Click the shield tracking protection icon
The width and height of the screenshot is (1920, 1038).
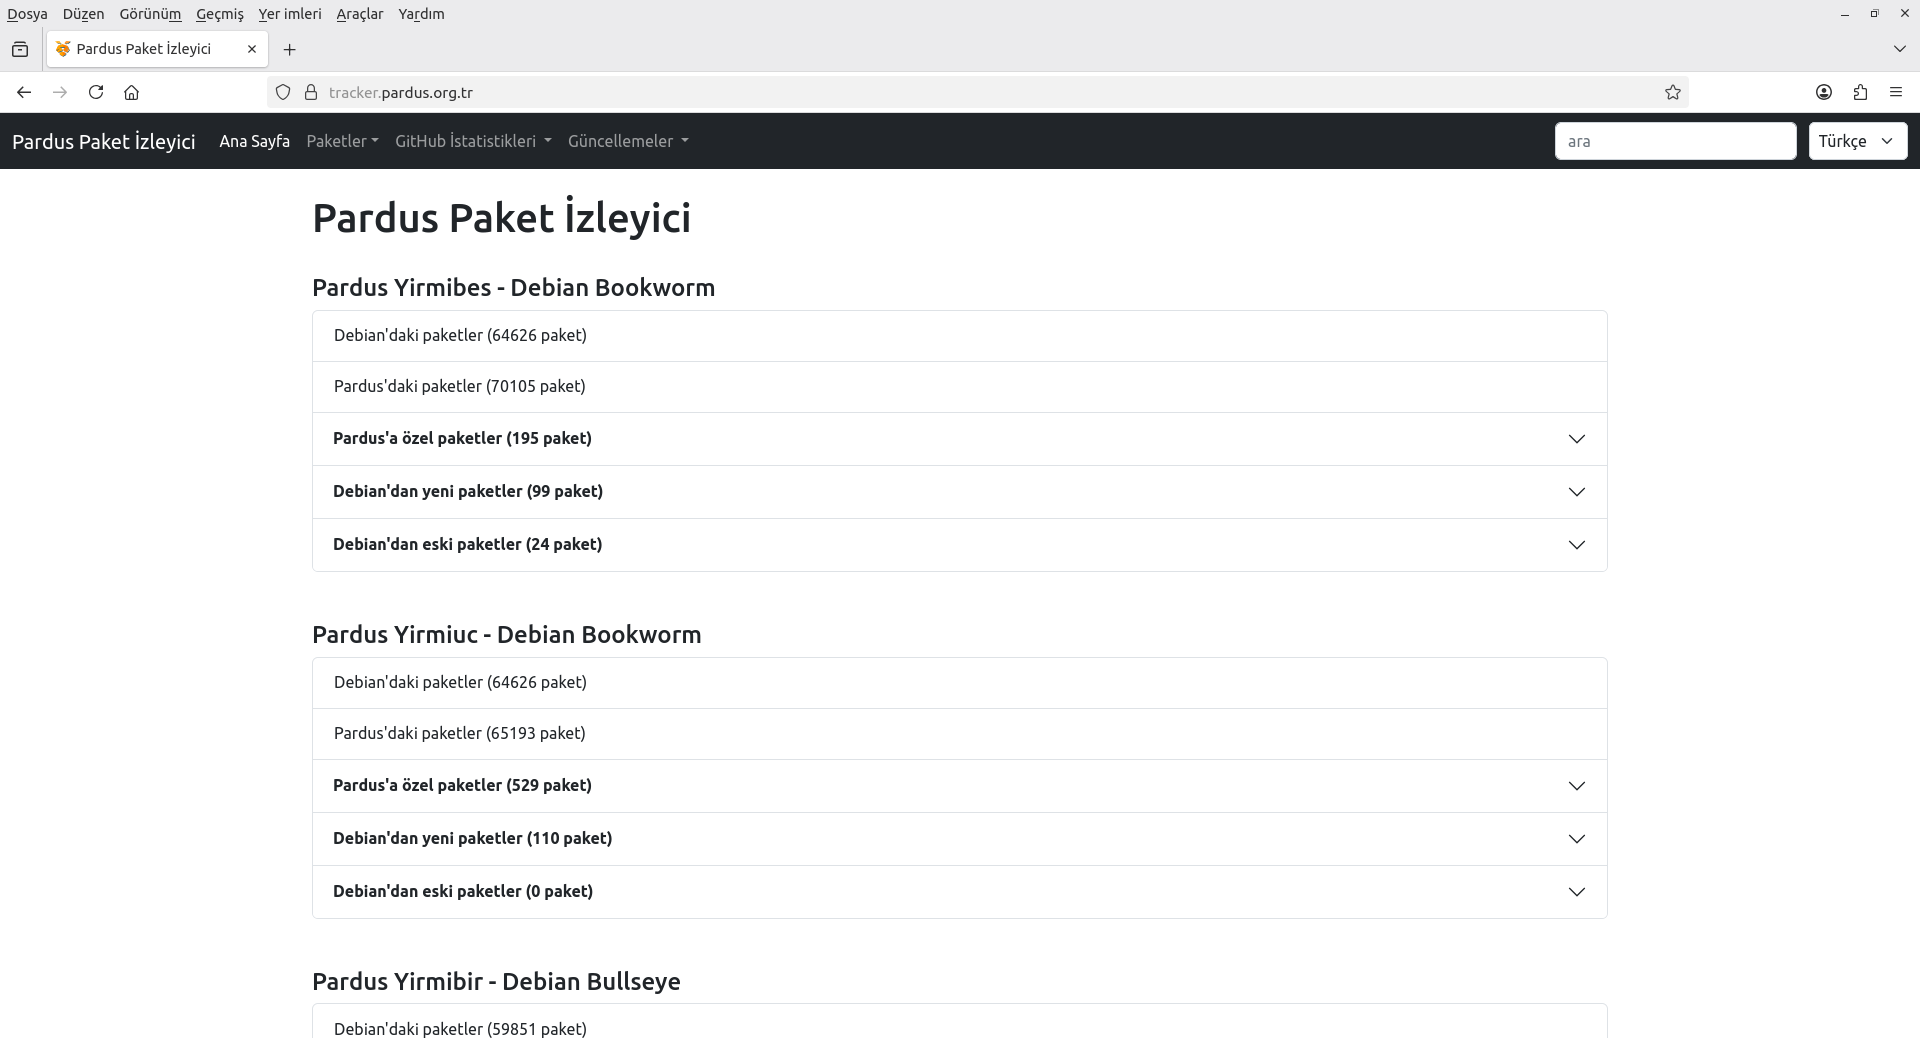(x=283, y=92)
